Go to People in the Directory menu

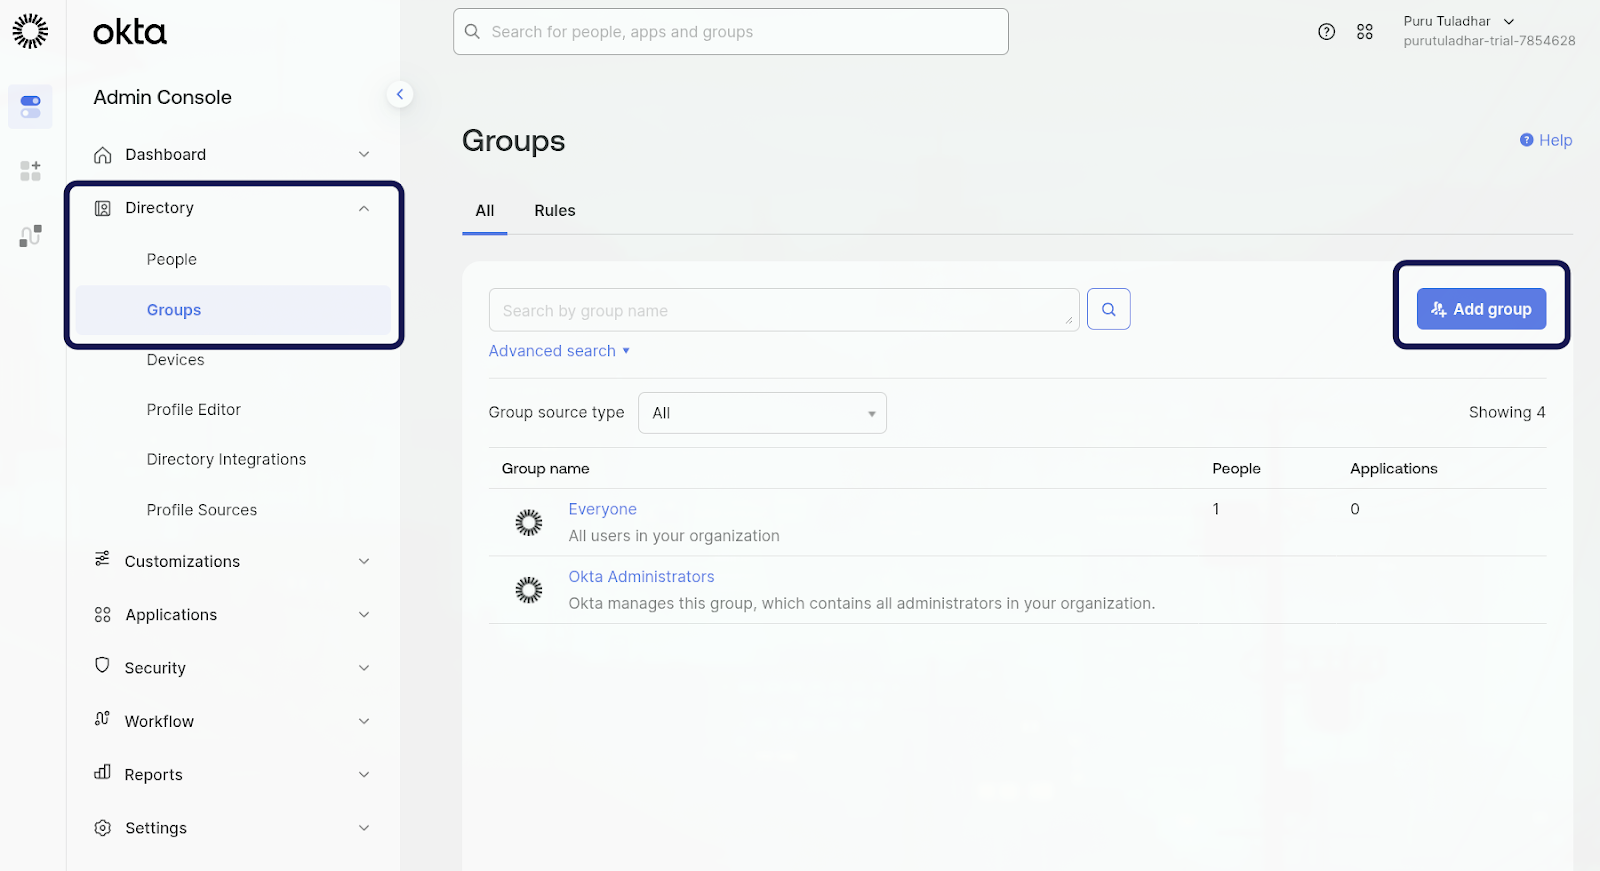(172, 260)
